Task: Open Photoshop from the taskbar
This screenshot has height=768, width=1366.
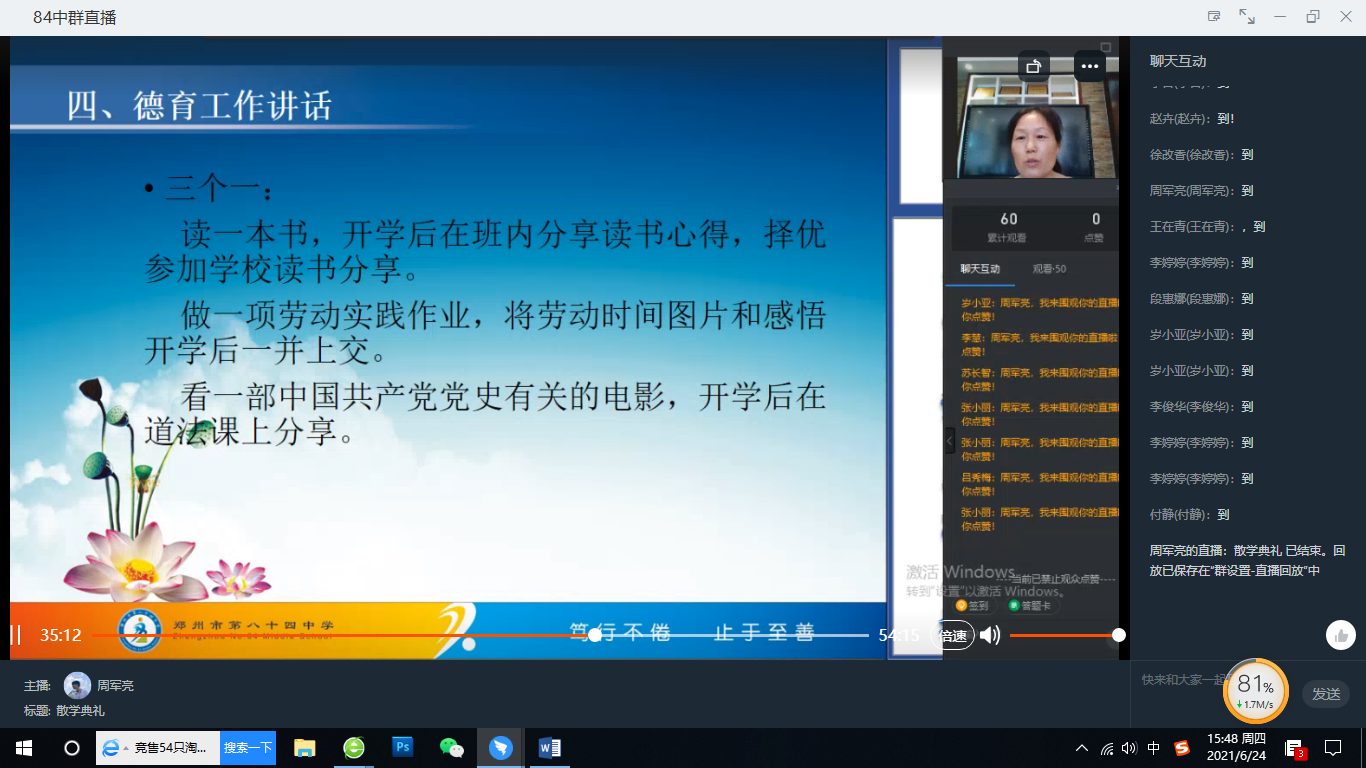Action: [x=403, y=747]
